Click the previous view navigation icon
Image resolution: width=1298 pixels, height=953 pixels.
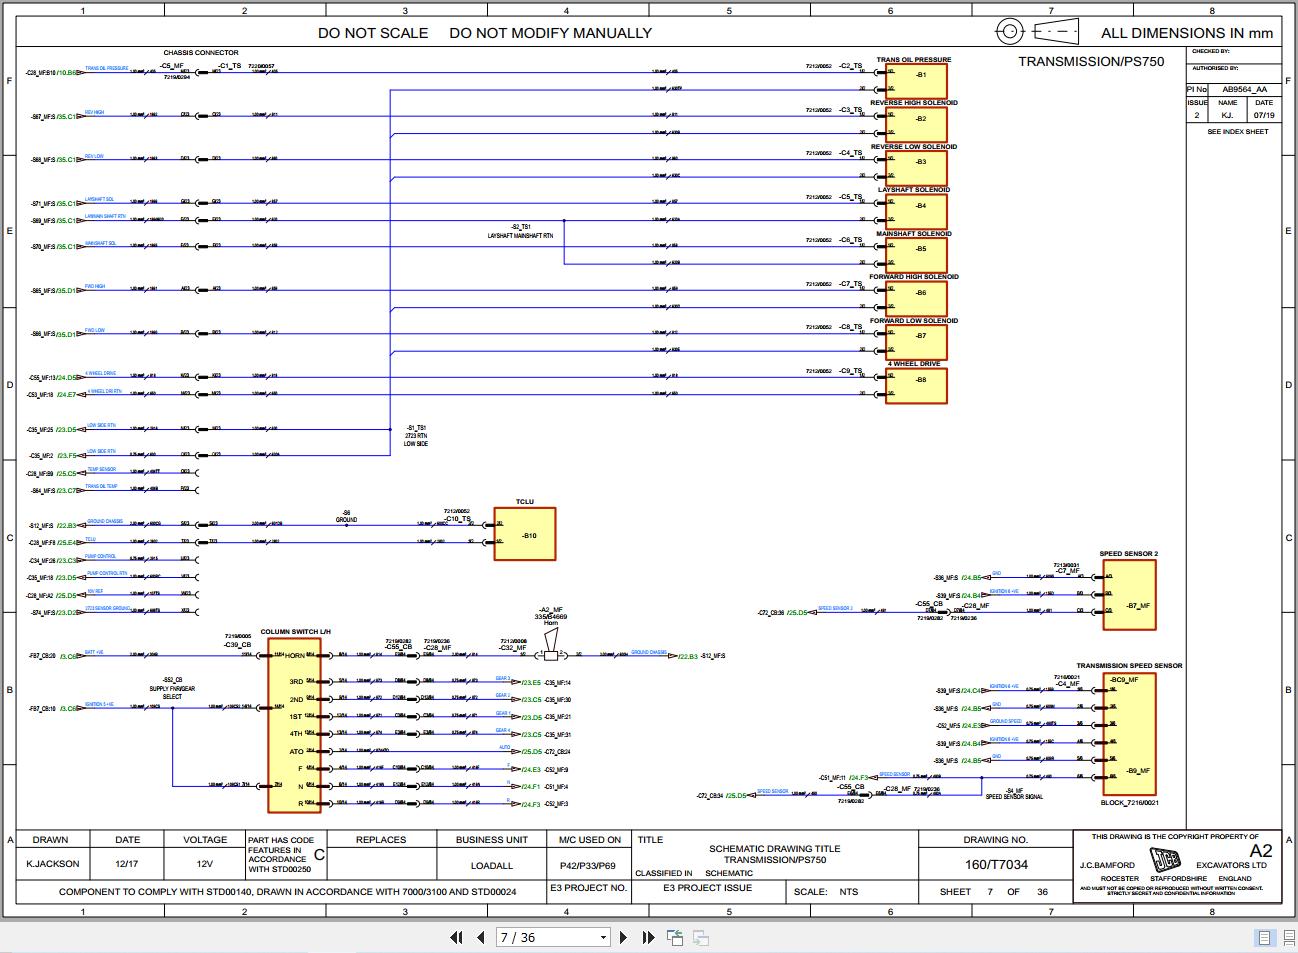[675, 937]
